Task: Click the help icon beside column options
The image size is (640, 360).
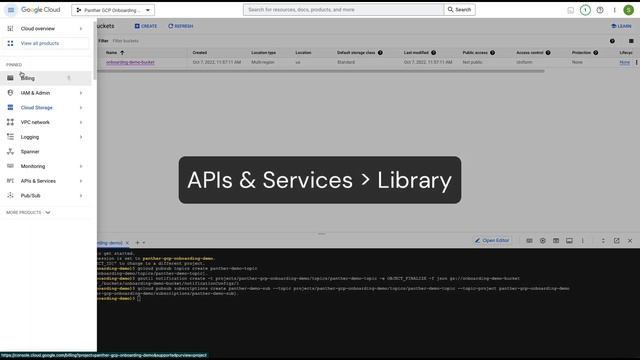Action: [x=612, y=41]
